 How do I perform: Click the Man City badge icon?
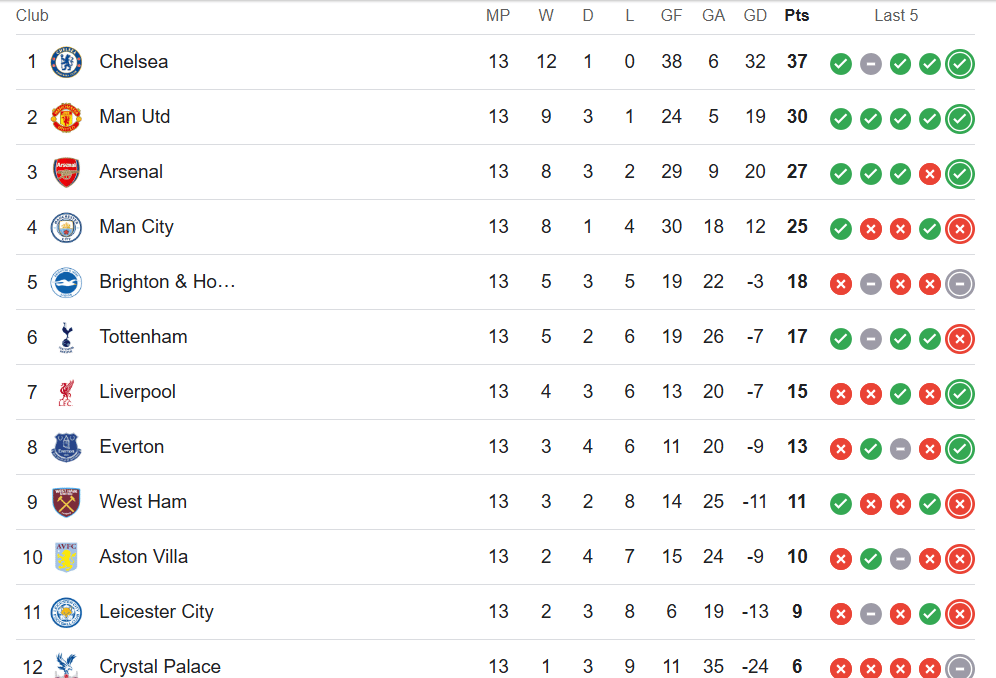click(x=66, y=227)
